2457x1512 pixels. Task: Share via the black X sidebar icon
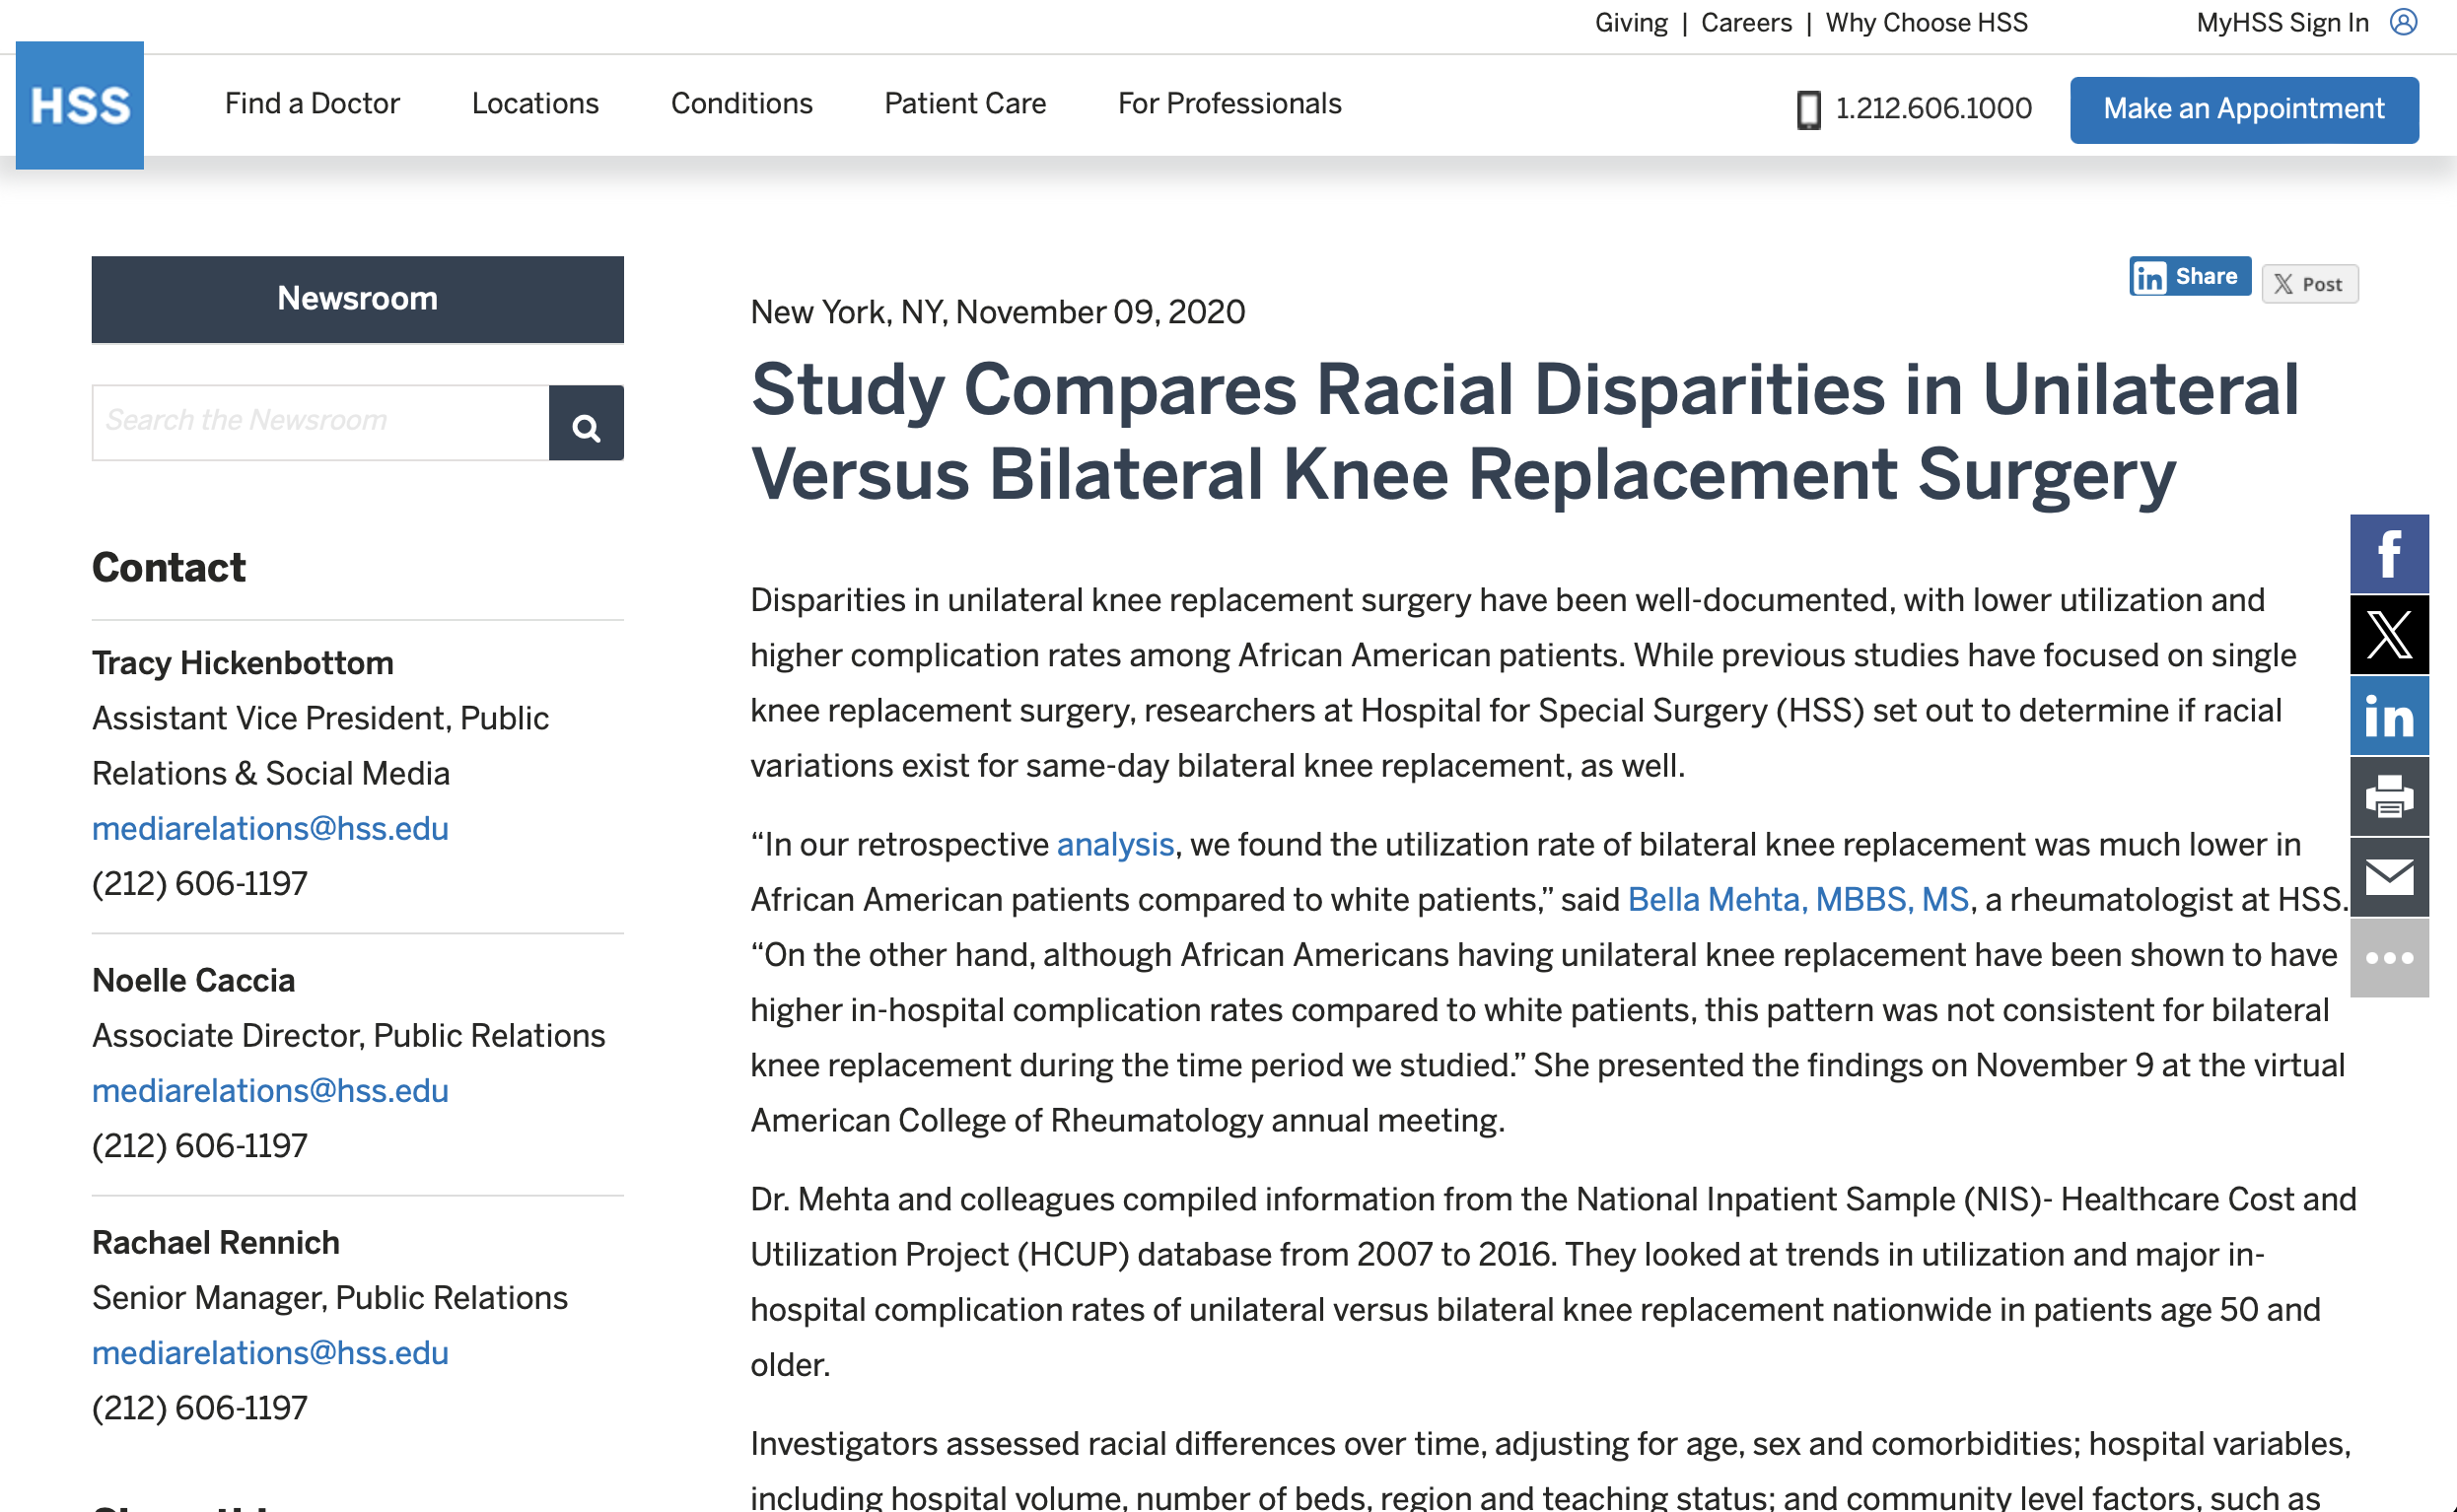tap(2389, 635)
